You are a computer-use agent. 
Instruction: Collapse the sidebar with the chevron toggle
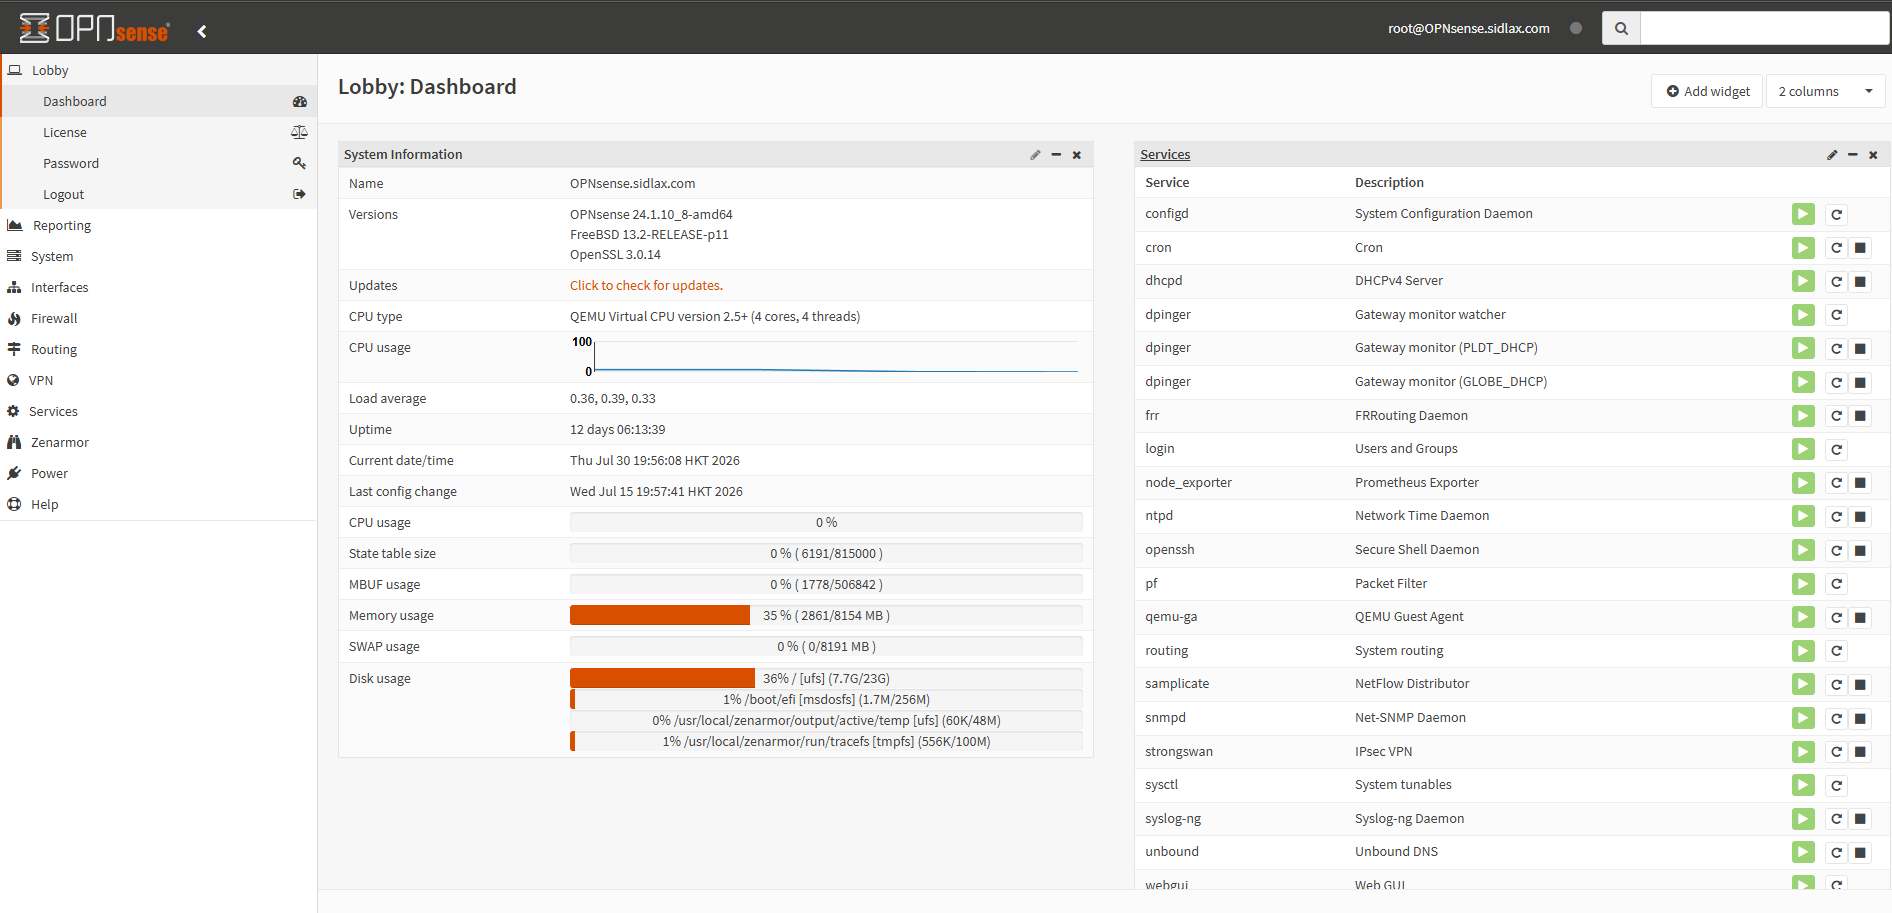pyautogui.click(x=202, y=31)
